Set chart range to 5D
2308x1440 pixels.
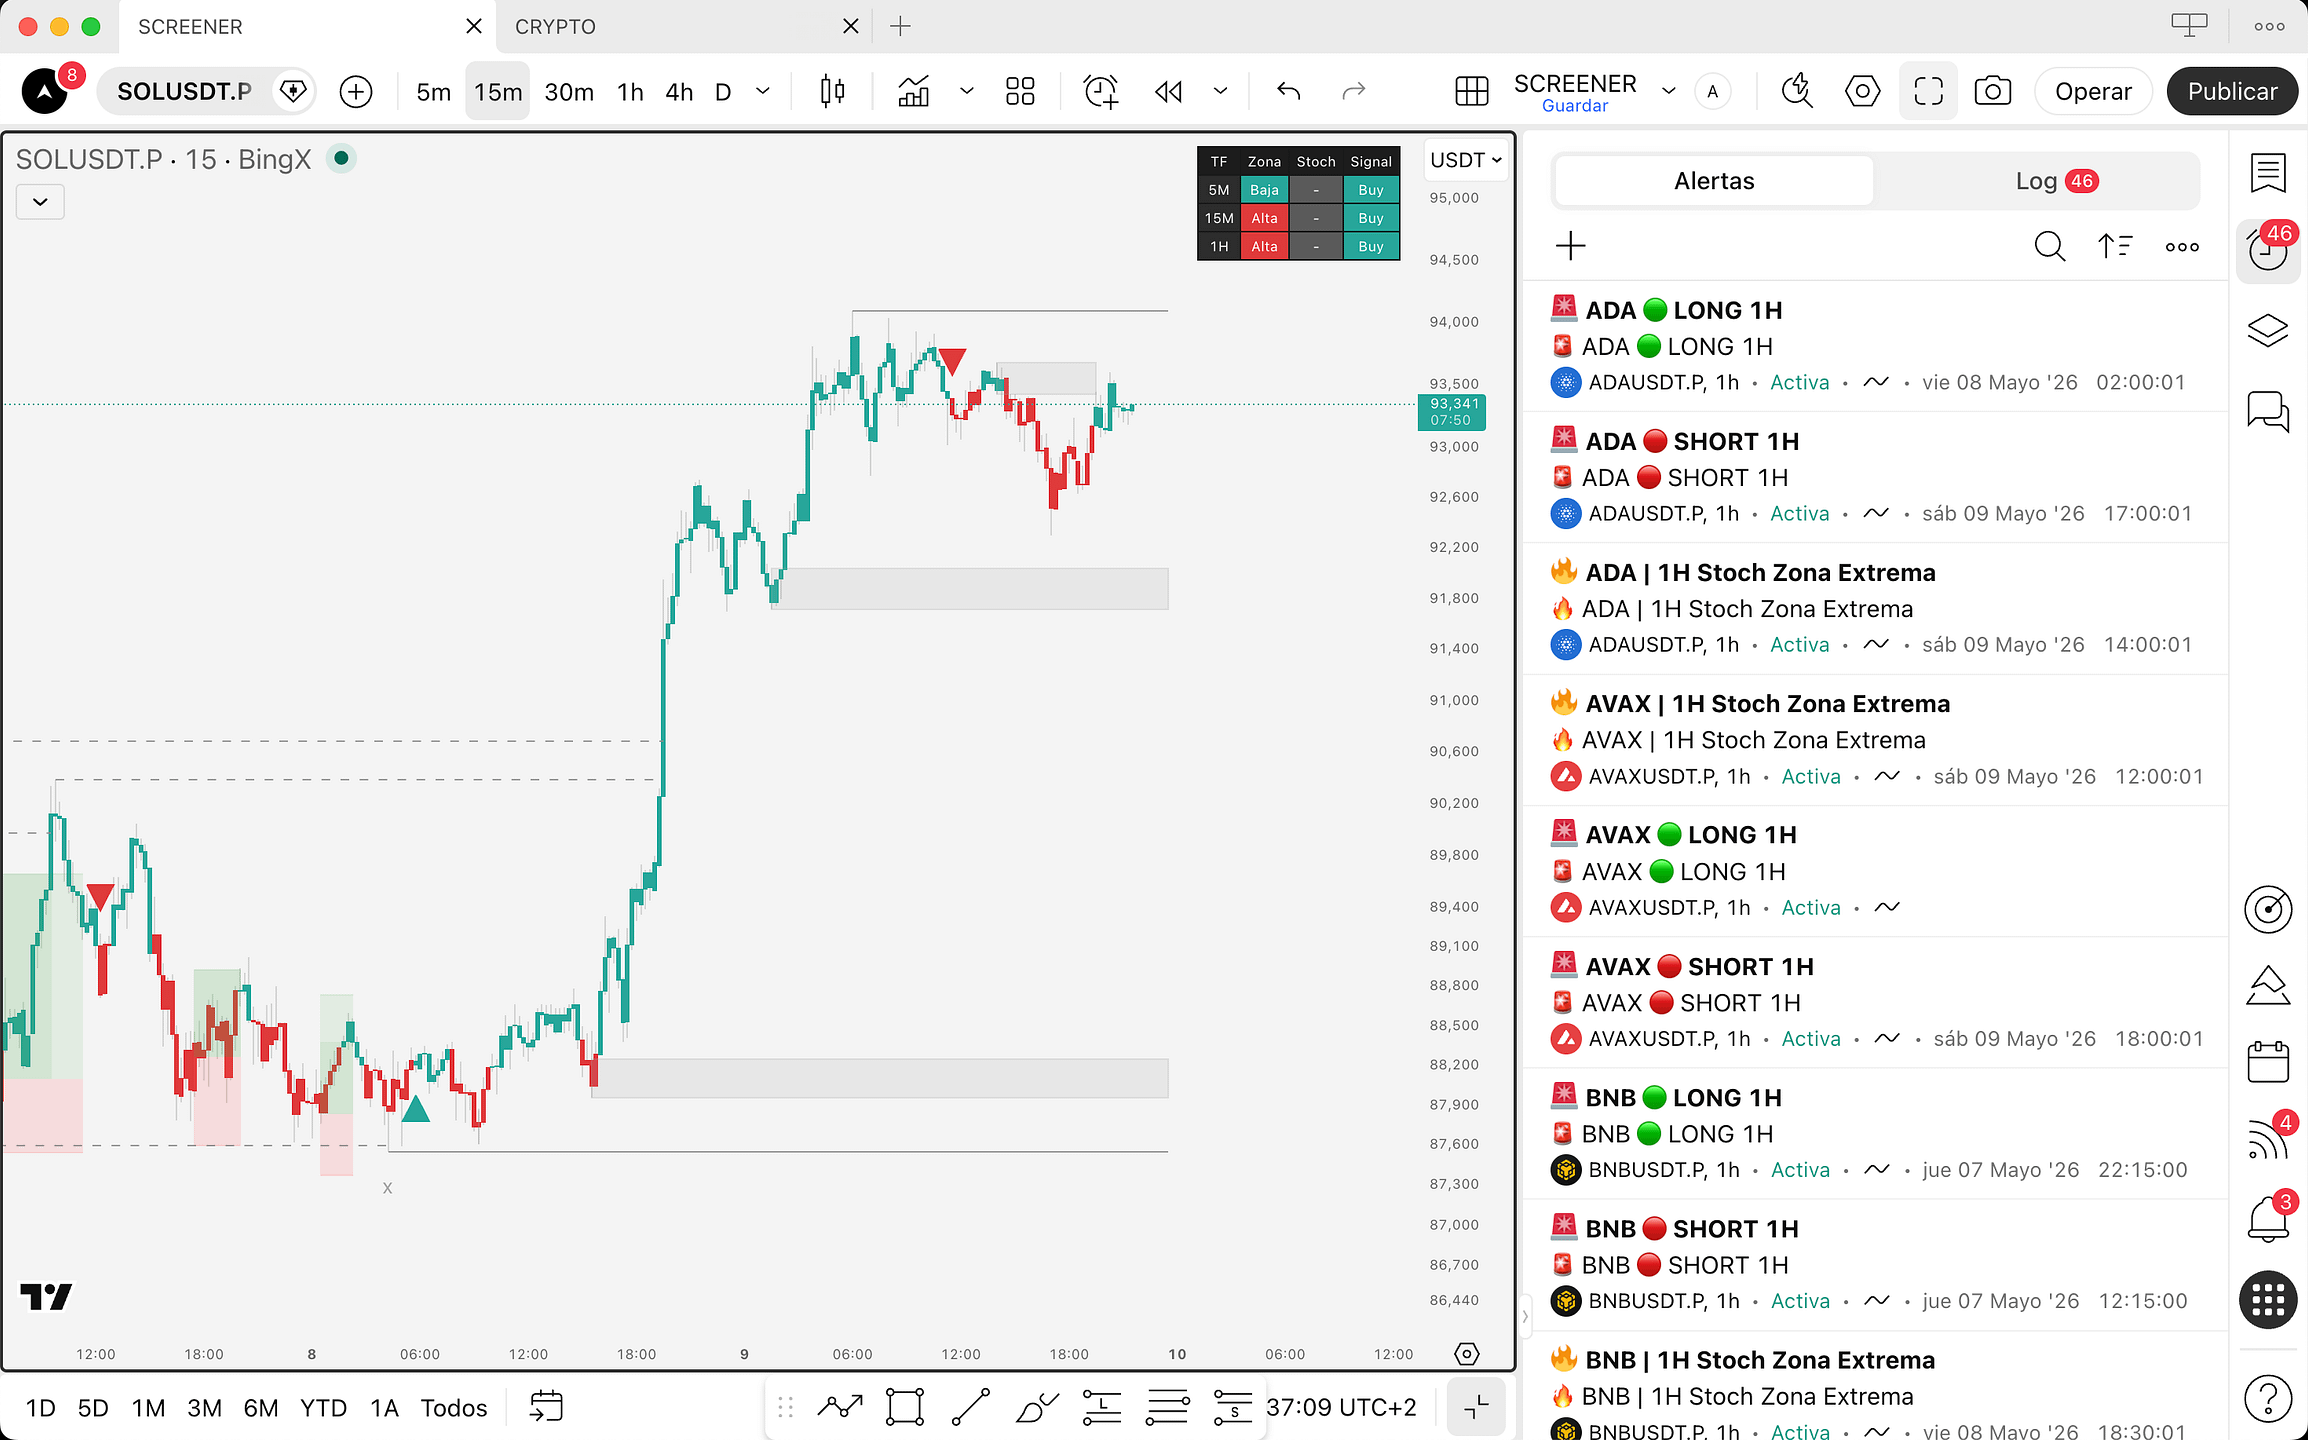click(93, 1408)
